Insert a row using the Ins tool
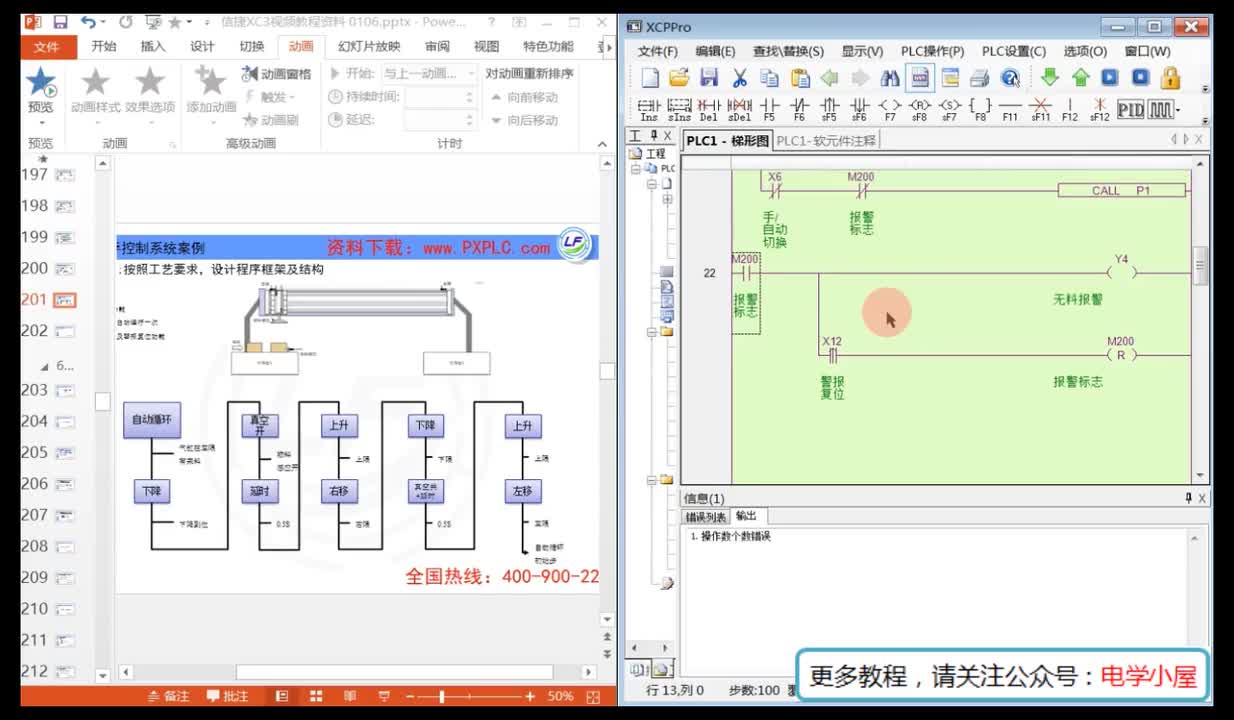Image resolution: width=1234 pixels, height=720 pixels. pos(649,109)
